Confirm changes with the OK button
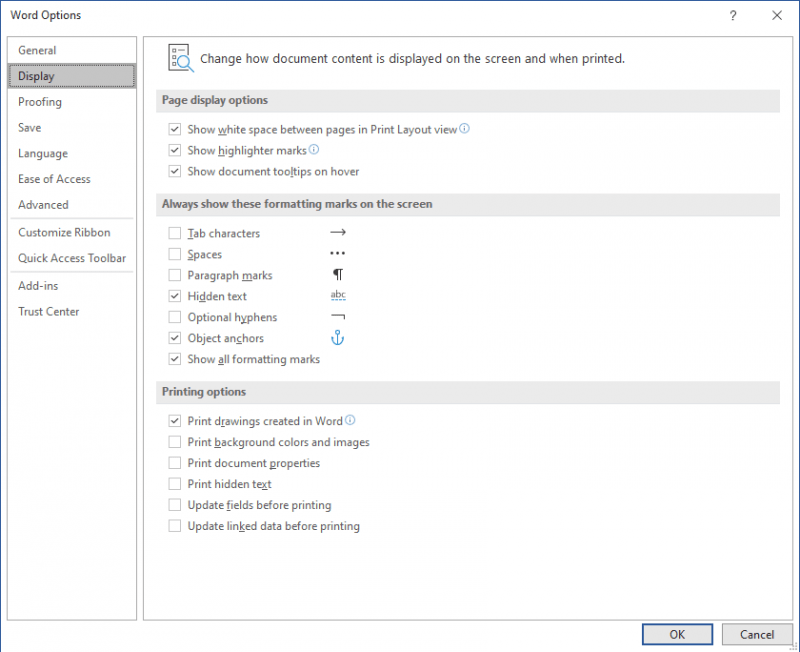Viewport: 800px width, 652px height. click(x=677, y=634)
